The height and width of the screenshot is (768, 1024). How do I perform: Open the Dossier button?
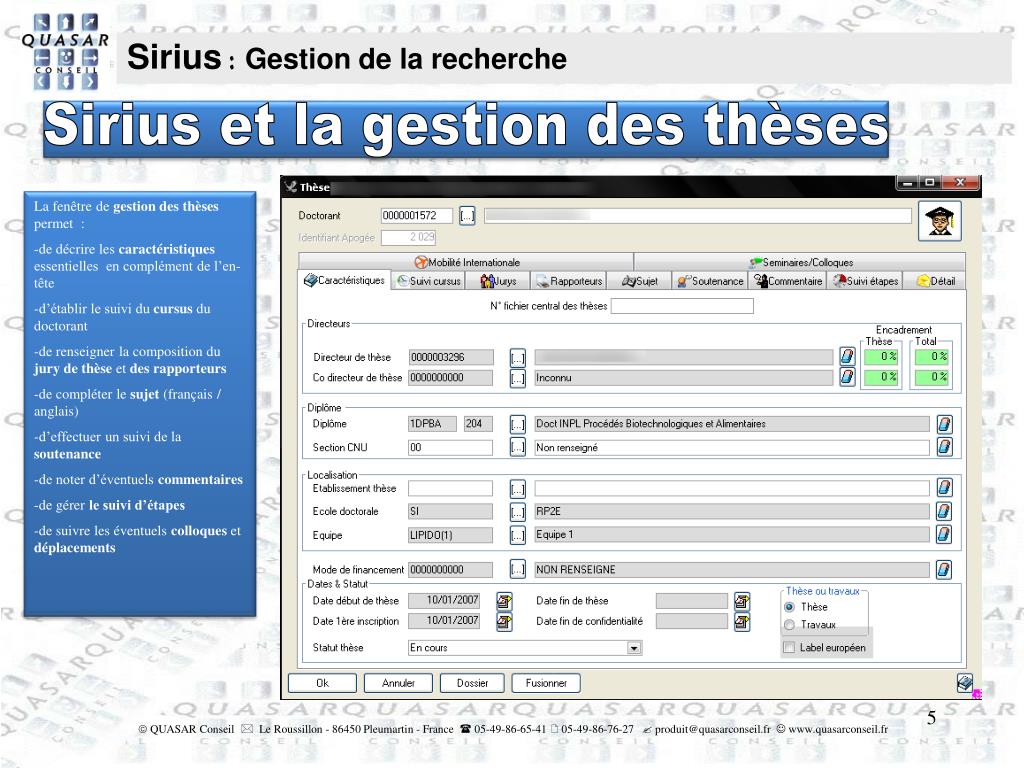pos(472,683)
